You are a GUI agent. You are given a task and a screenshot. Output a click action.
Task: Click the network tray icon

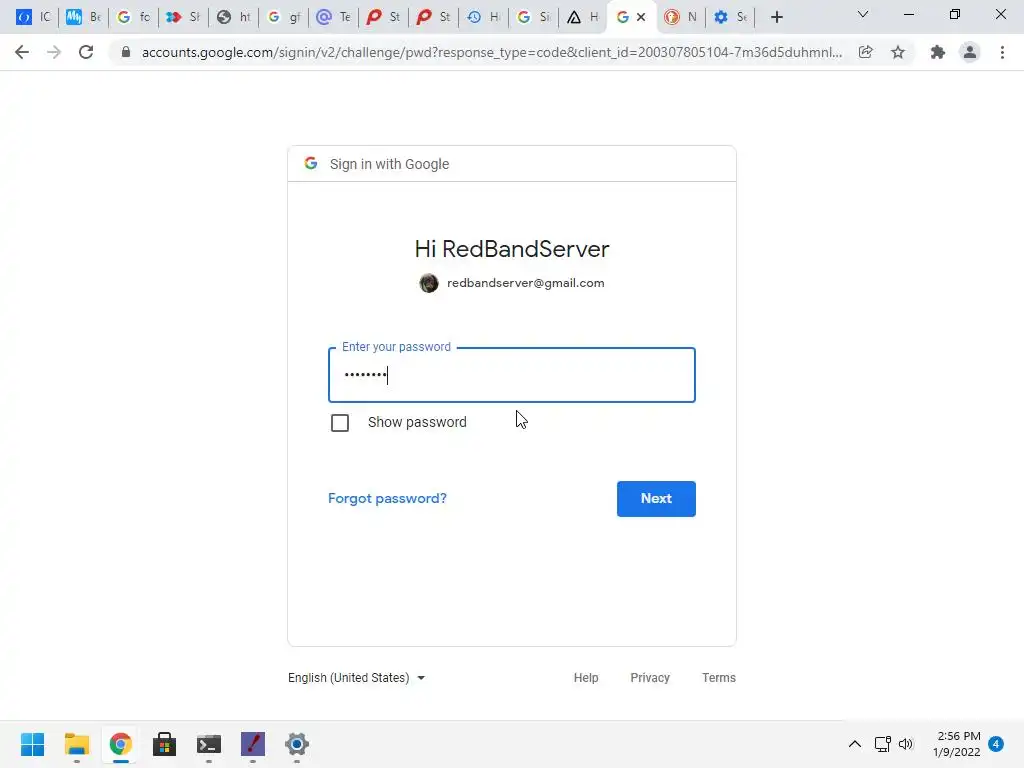tap(883, 744)
